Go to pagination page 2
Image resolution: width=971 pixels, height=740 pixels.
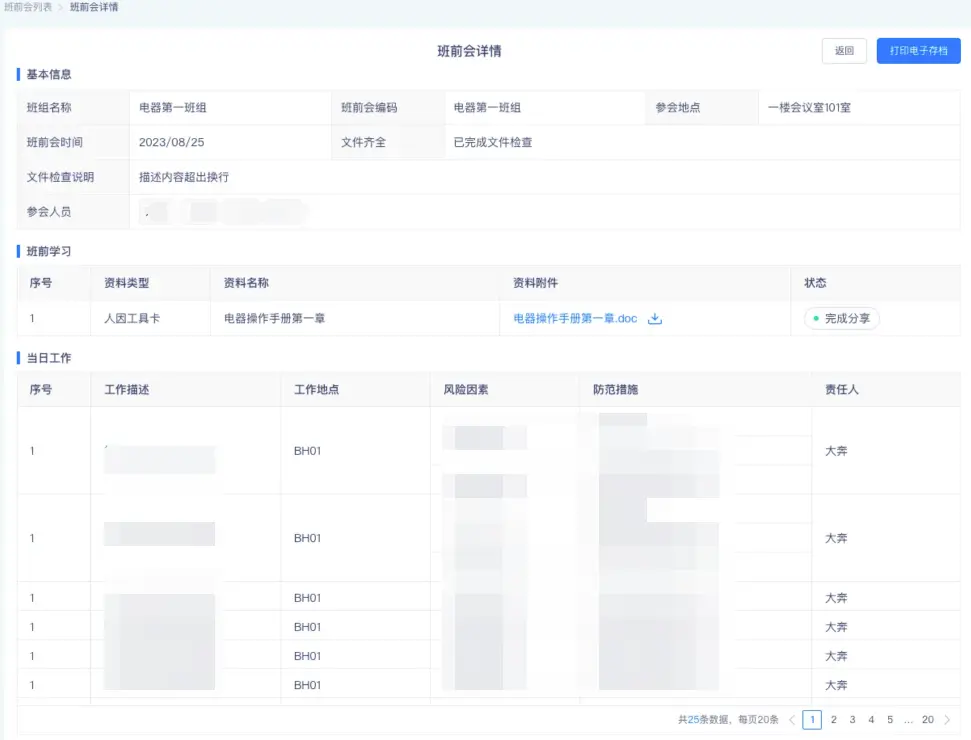click(834, 720)
